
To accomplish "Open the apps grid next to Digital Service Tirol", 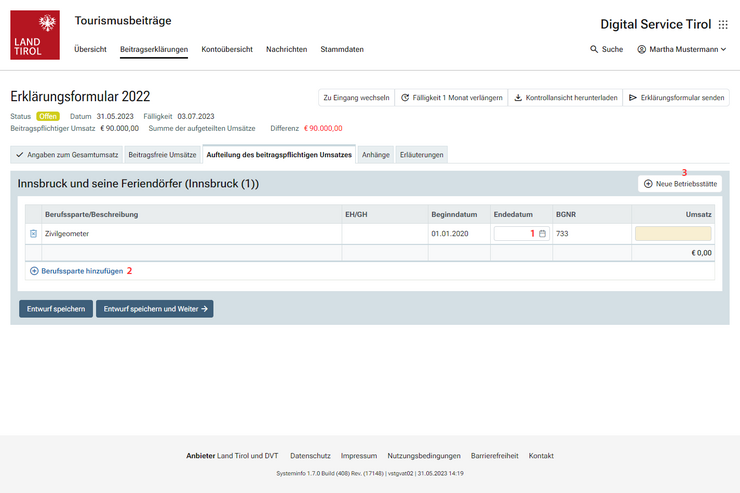I will click(x=723, y=25).
